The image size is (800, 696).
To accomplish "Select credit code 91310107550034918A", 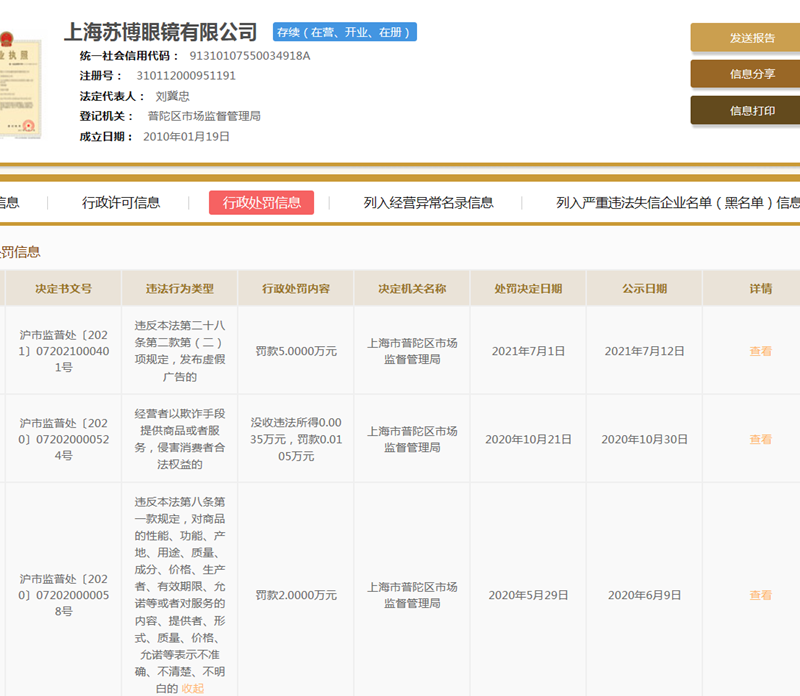I will tap(250, 56).
